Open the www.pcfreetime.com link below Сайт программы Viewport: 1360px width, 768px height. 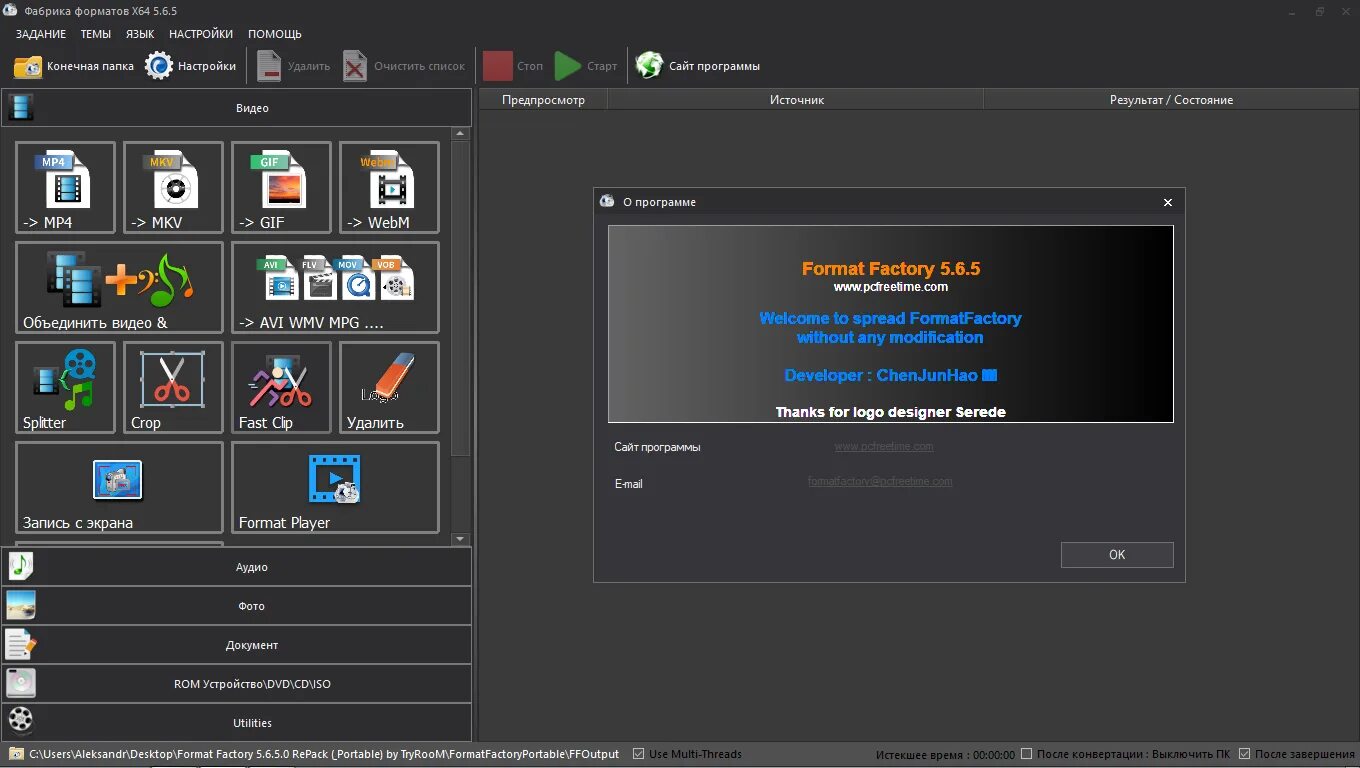tap(884, 447)
